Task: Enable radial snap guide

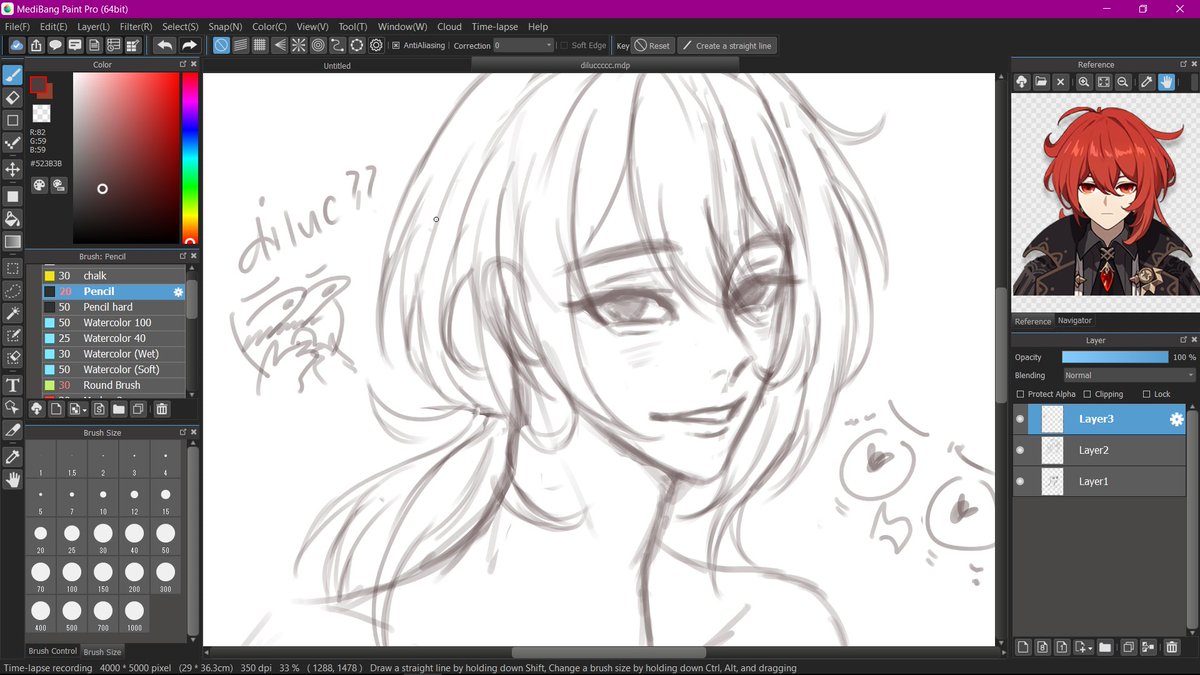Action: pyautogui.click(x=299, y=45)
